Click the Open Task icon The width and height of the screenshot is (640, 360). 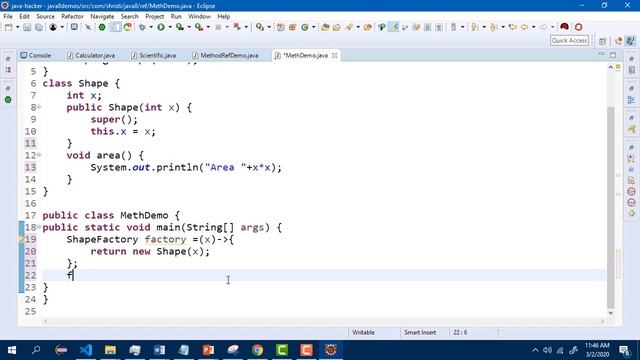[x=337, y=27]
